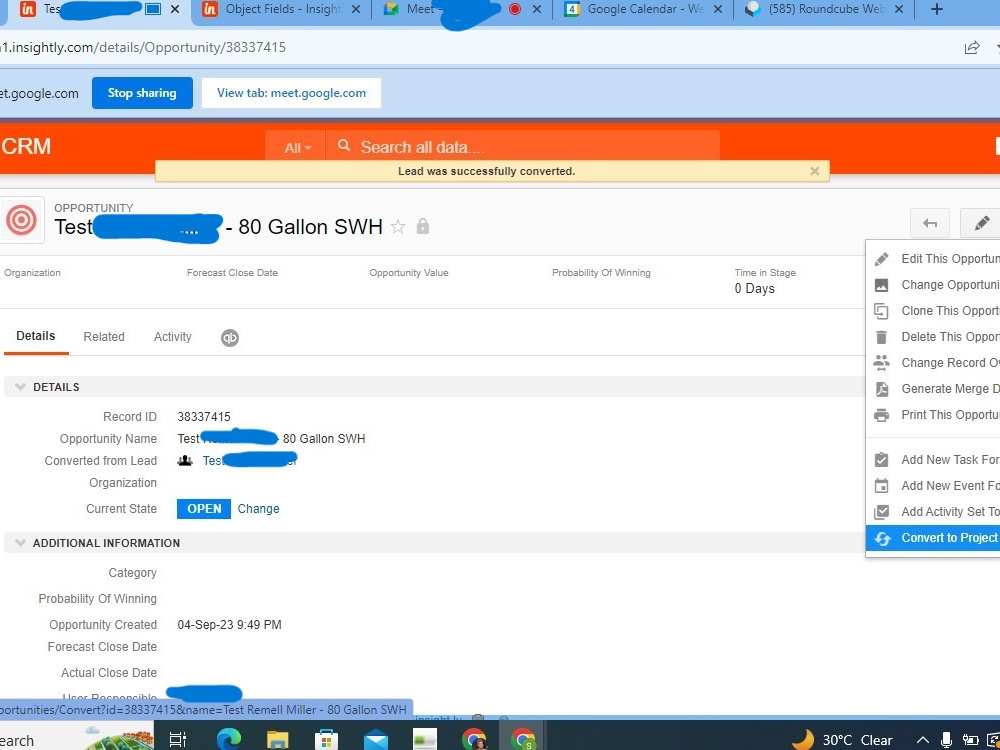Click the URL in the address bar
The width and height of the screenshot is (1000, 750).
tap(143, 48)
